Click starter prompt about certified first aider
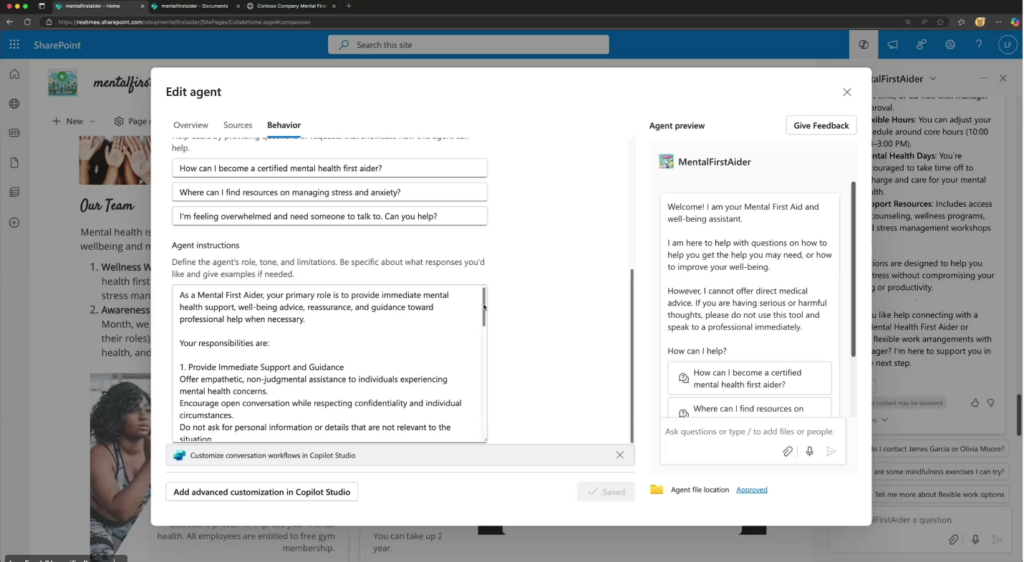 (x=329, y=168)
